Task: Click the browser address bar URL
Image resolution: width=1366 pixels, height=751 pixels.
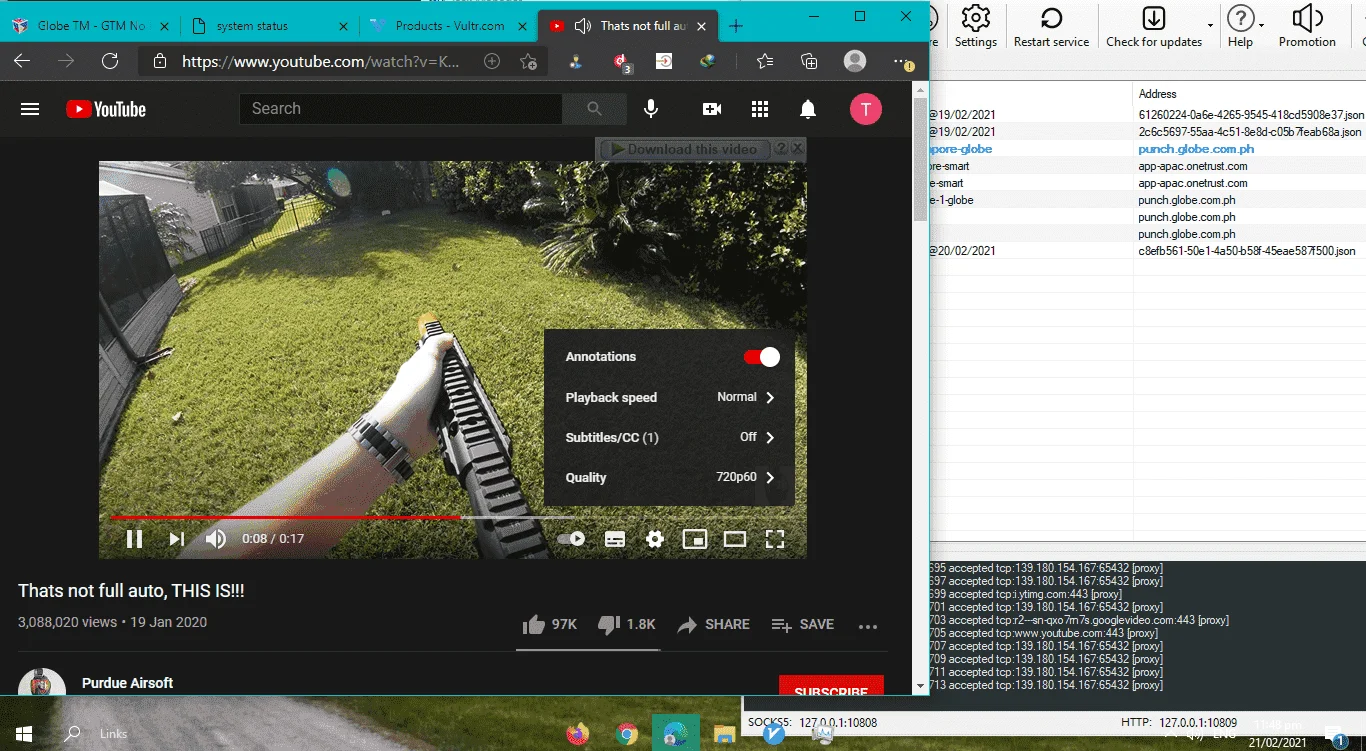Action: (320, 61)
